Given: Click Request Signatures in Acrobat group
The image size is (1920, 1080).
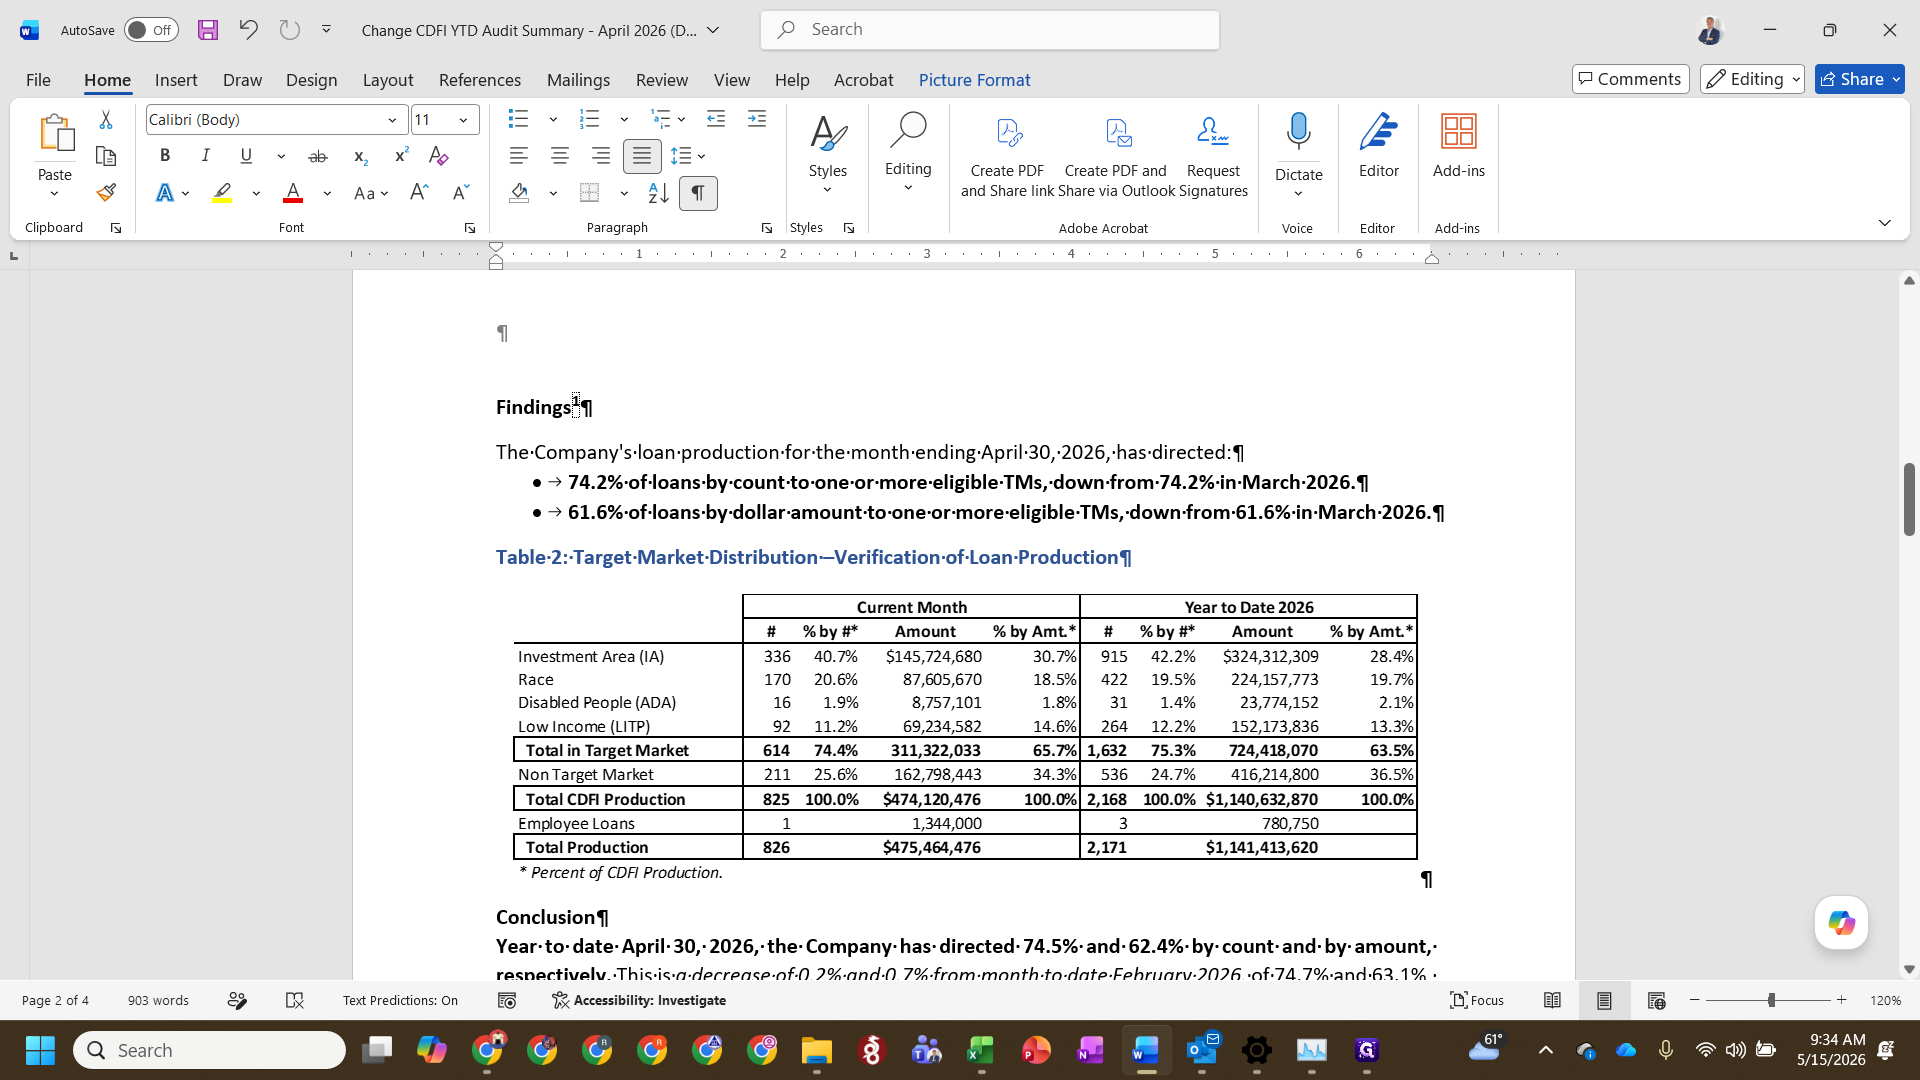Looking at the screenshot, I should pyautogui.click(x=1213, y=155).
